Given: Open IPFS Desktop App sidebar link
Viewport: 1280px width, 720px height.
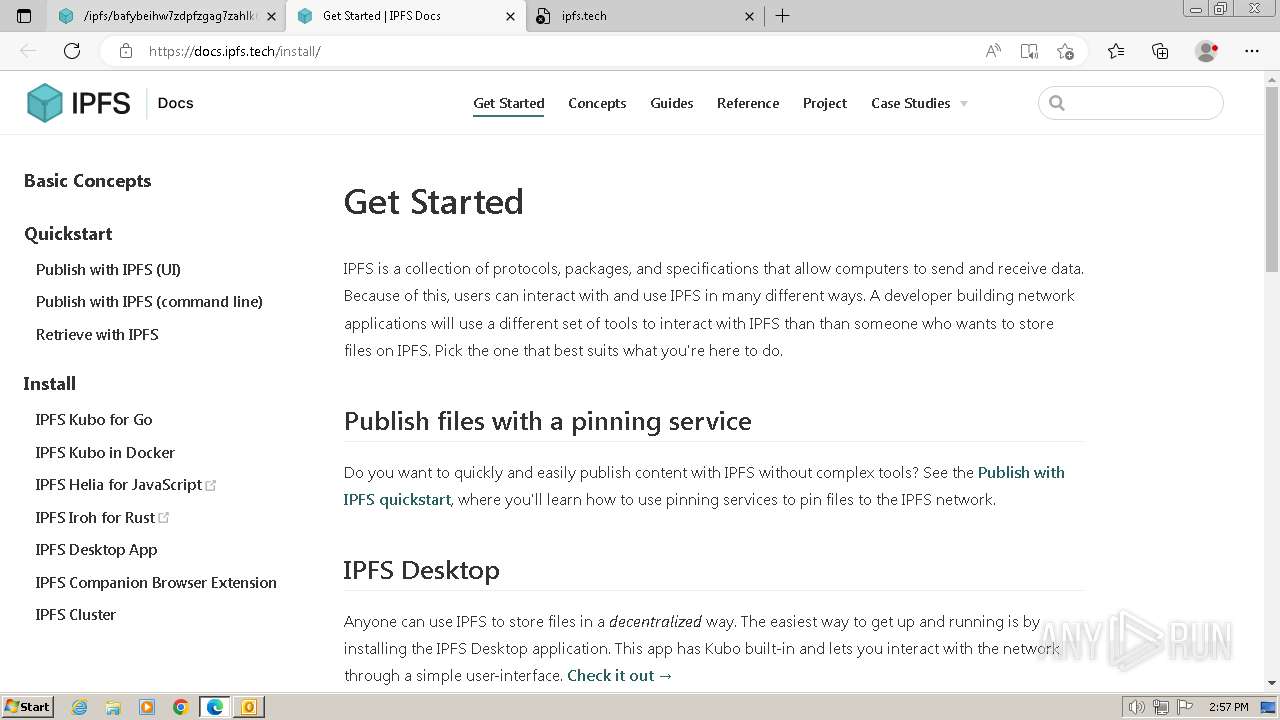Looking at the screenshot, I should 96,550.
